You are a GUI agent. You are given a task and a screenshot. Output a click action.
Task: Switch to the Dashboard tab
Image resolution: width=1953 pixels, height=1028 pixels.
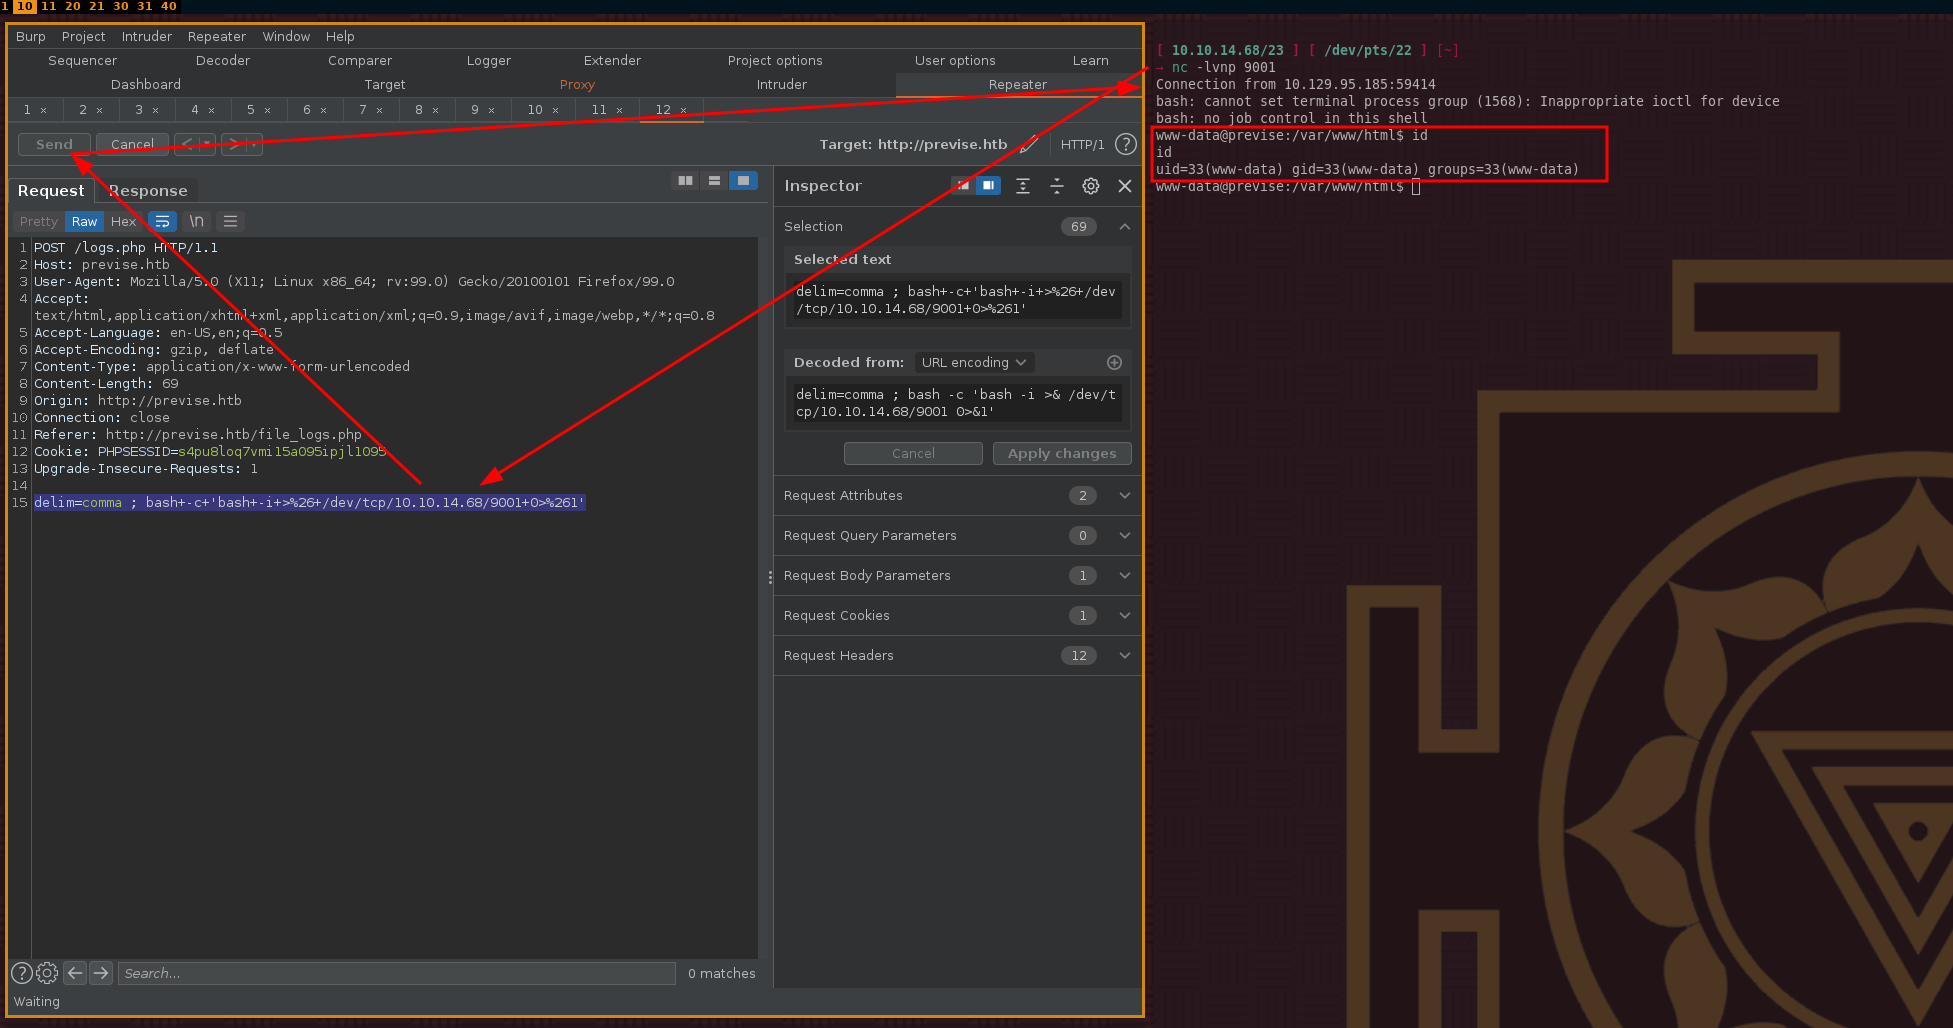coord(146,84)
